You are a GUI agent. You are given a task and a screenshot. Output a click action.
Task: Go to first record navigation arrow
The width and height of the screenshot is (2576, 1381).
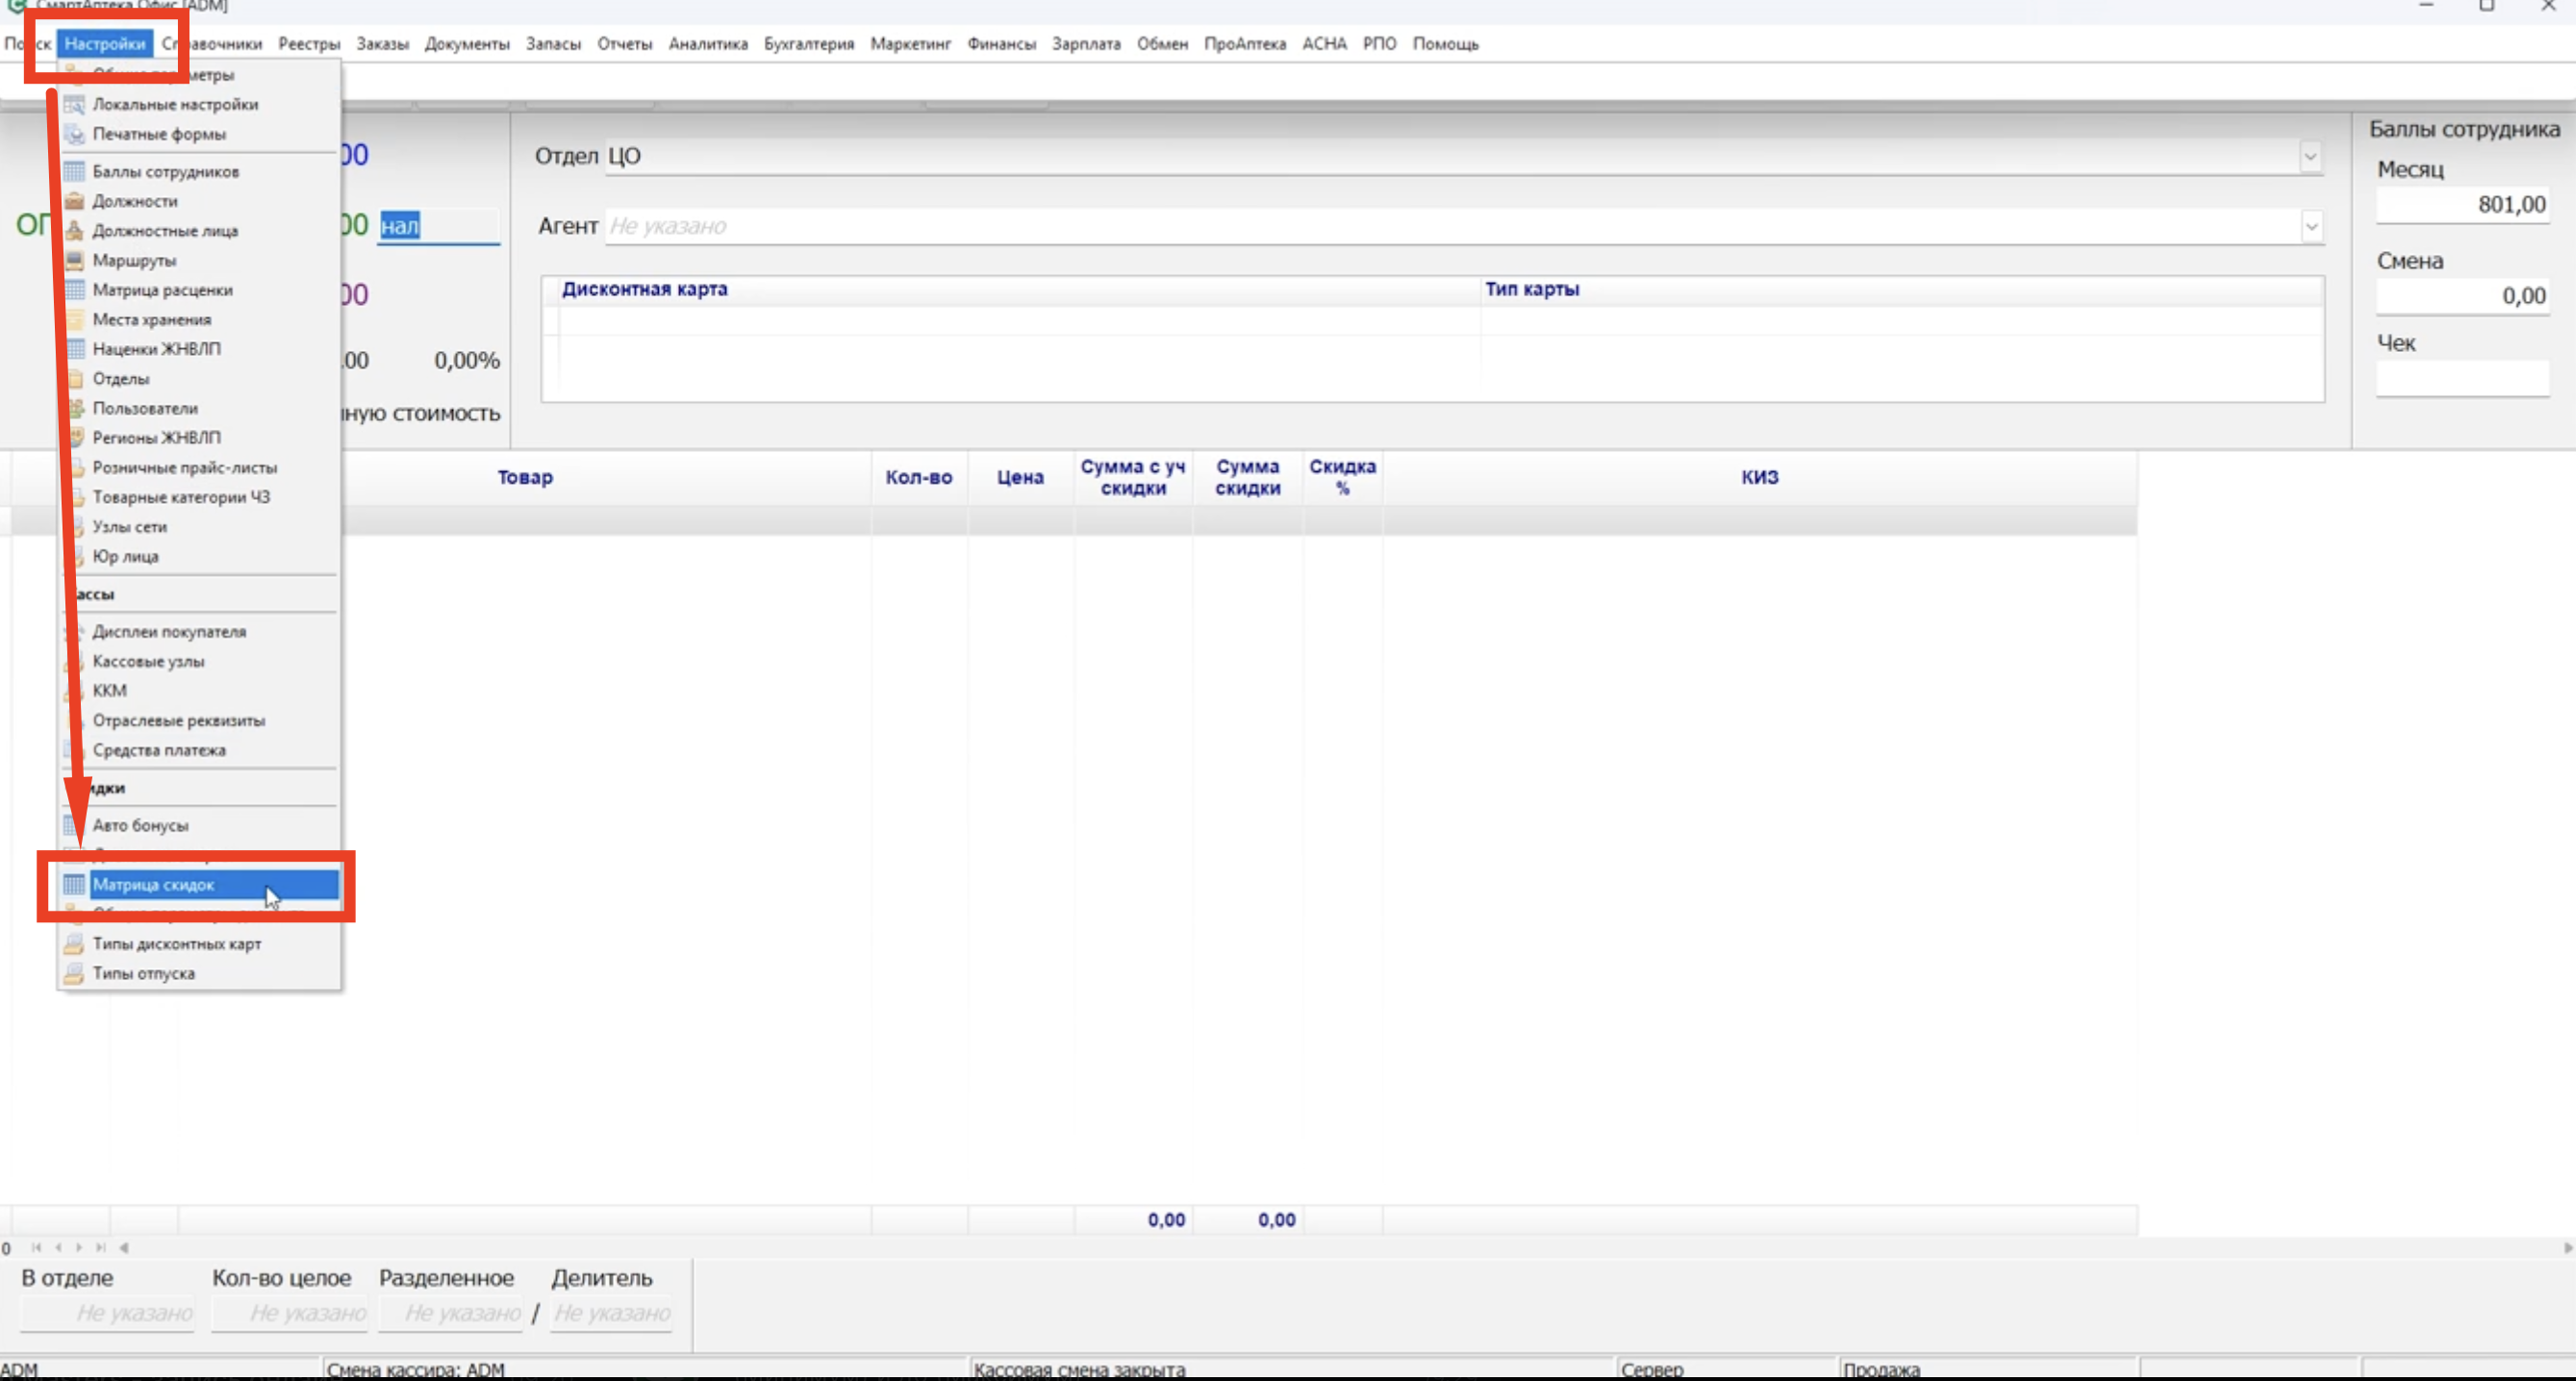point(36,1248)
